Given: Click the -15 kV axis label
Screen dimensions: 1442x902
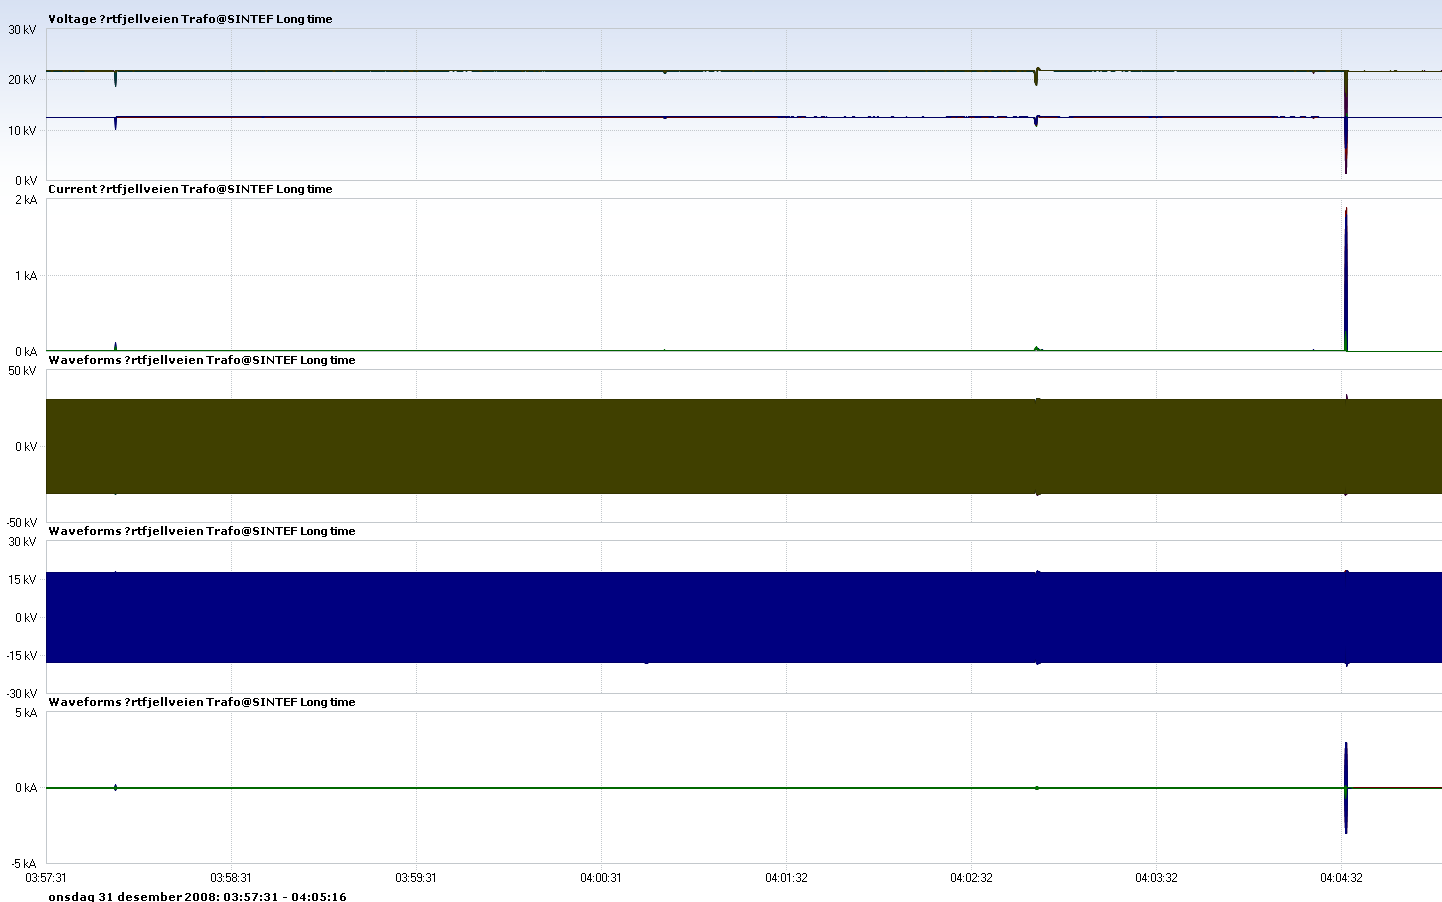Looking at the screenshot, I should 21,656.
